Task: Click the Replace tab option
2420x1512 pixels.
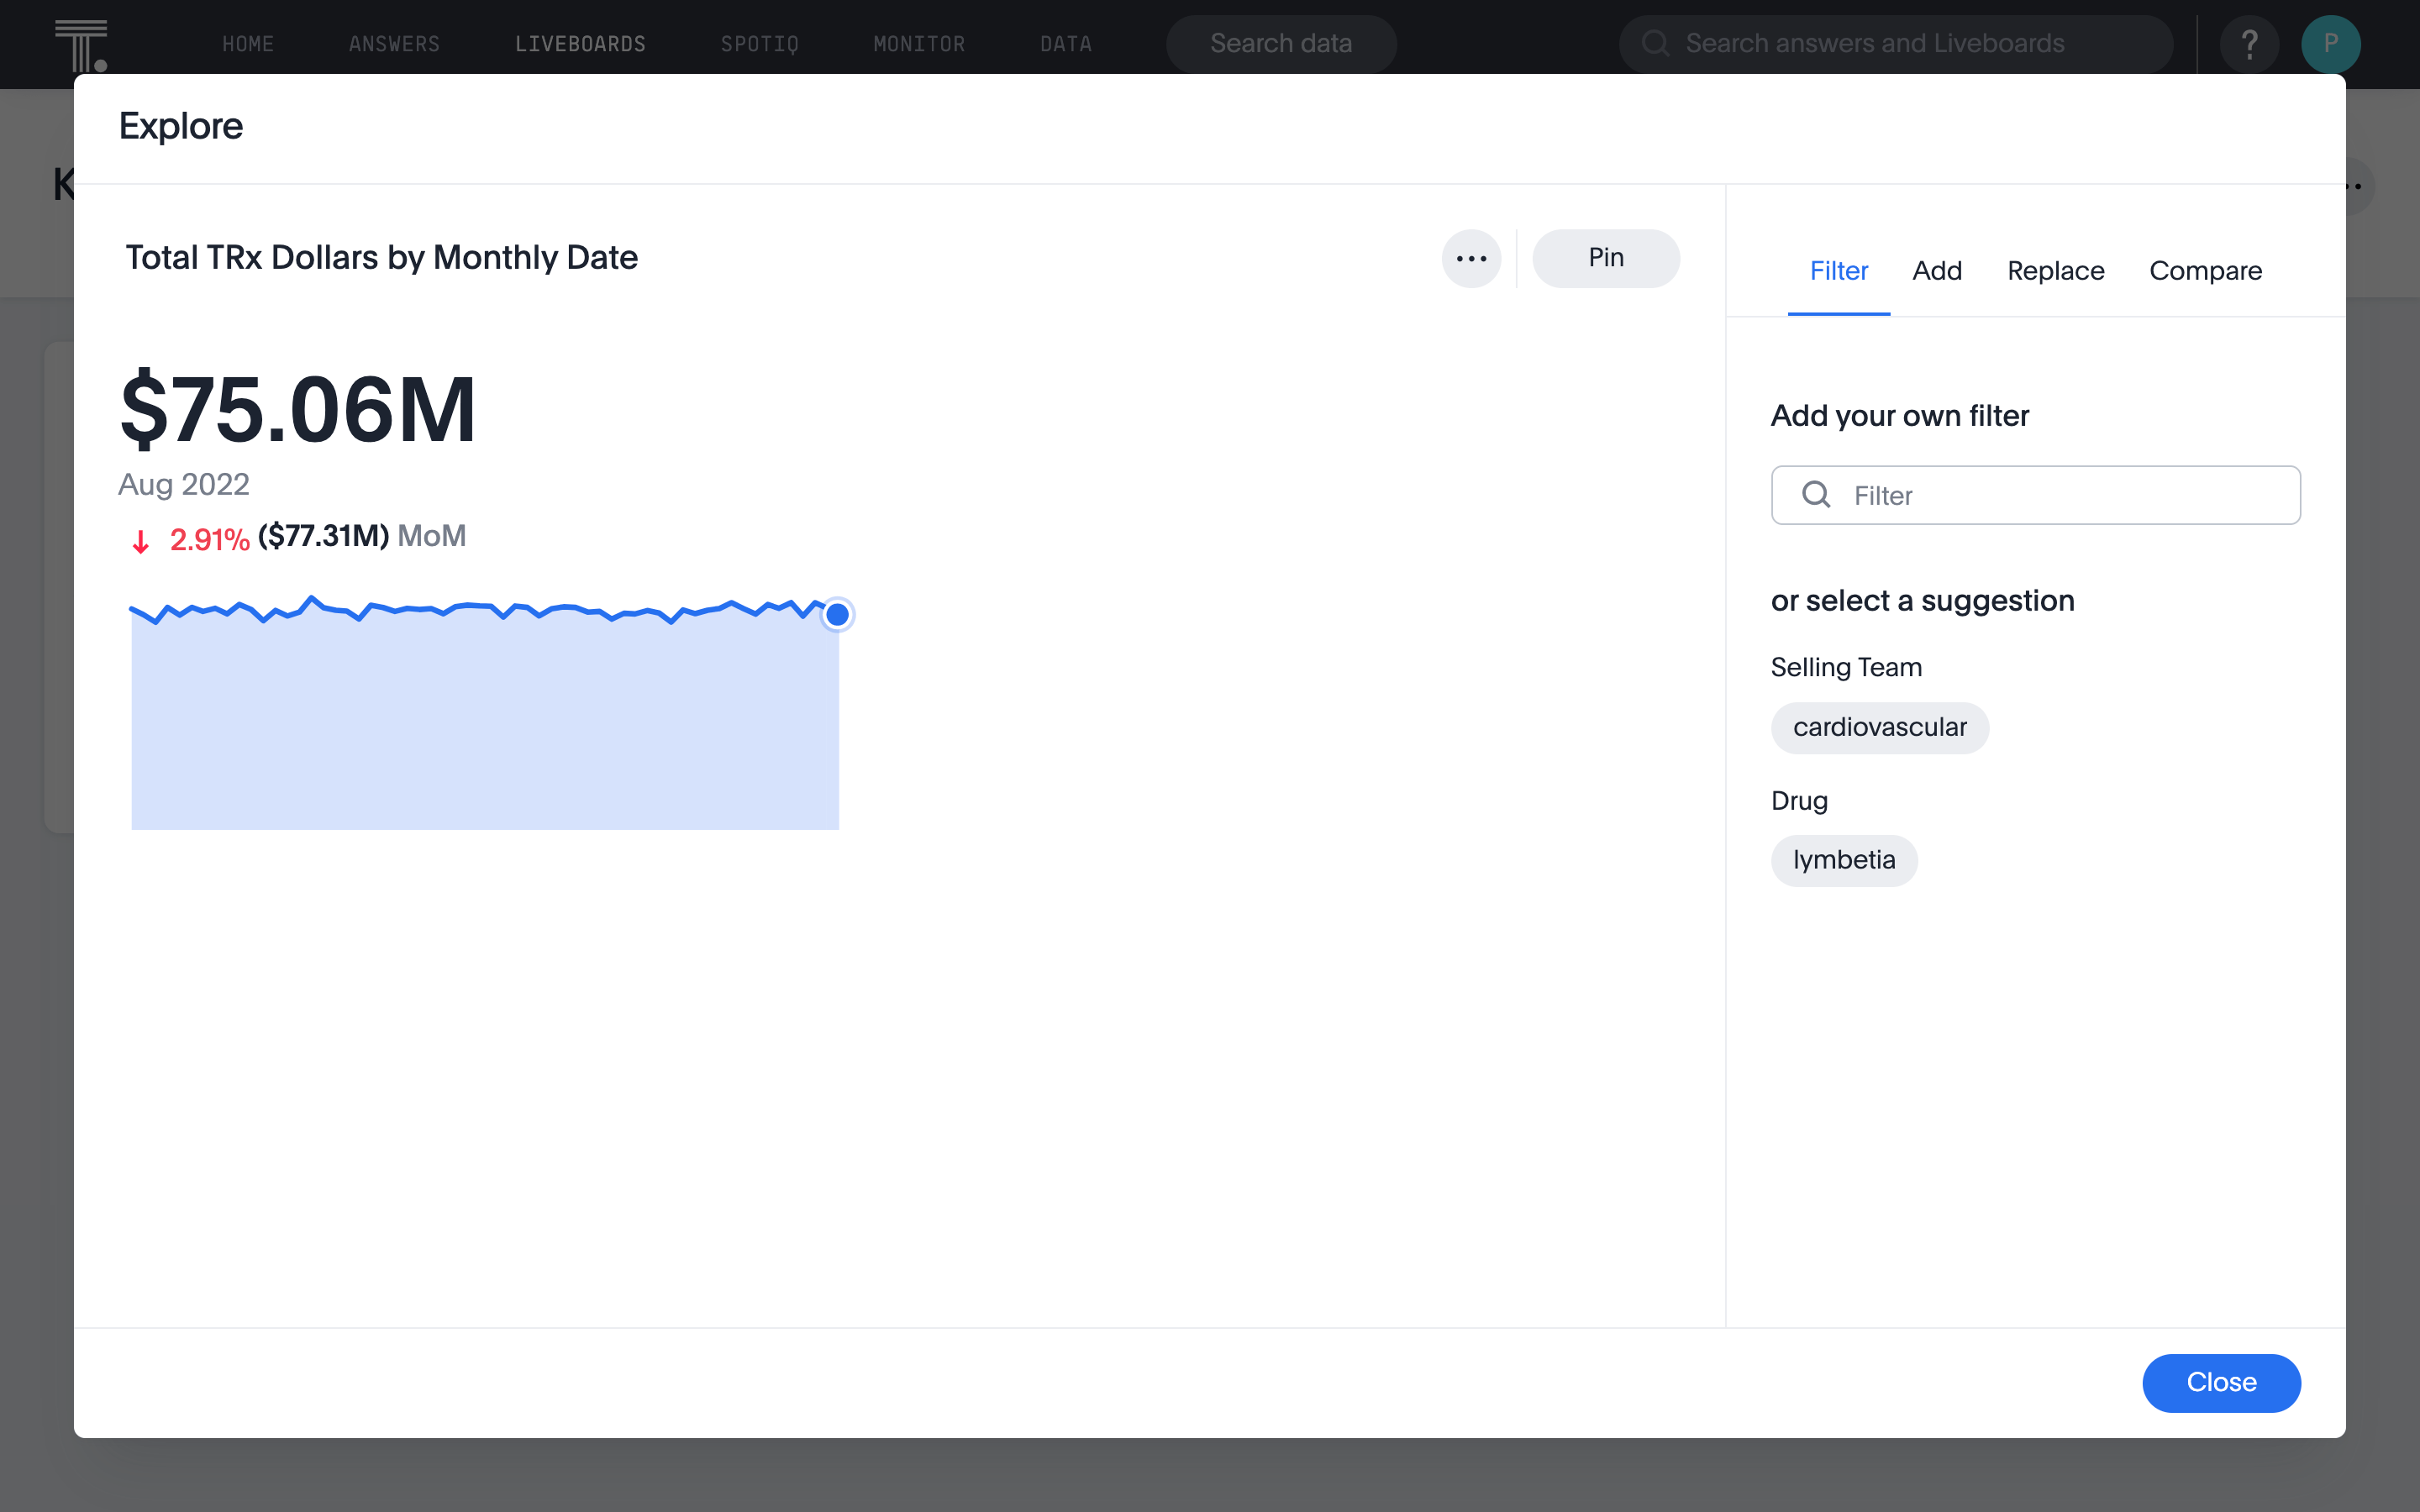Action: pyautogui.click(x=2056, y=270)
